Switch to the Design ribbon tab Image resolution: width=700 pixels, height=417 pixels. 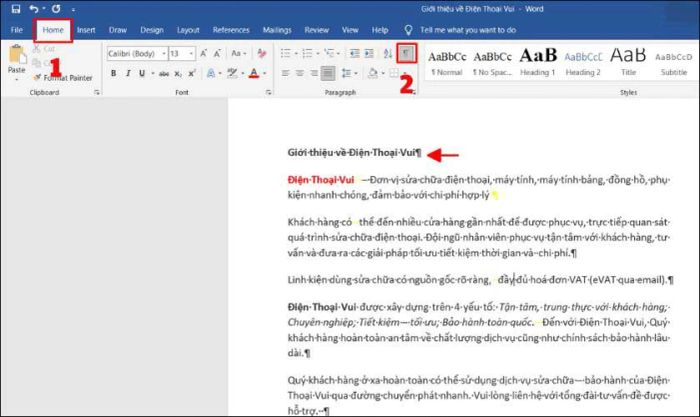[152, 30]
